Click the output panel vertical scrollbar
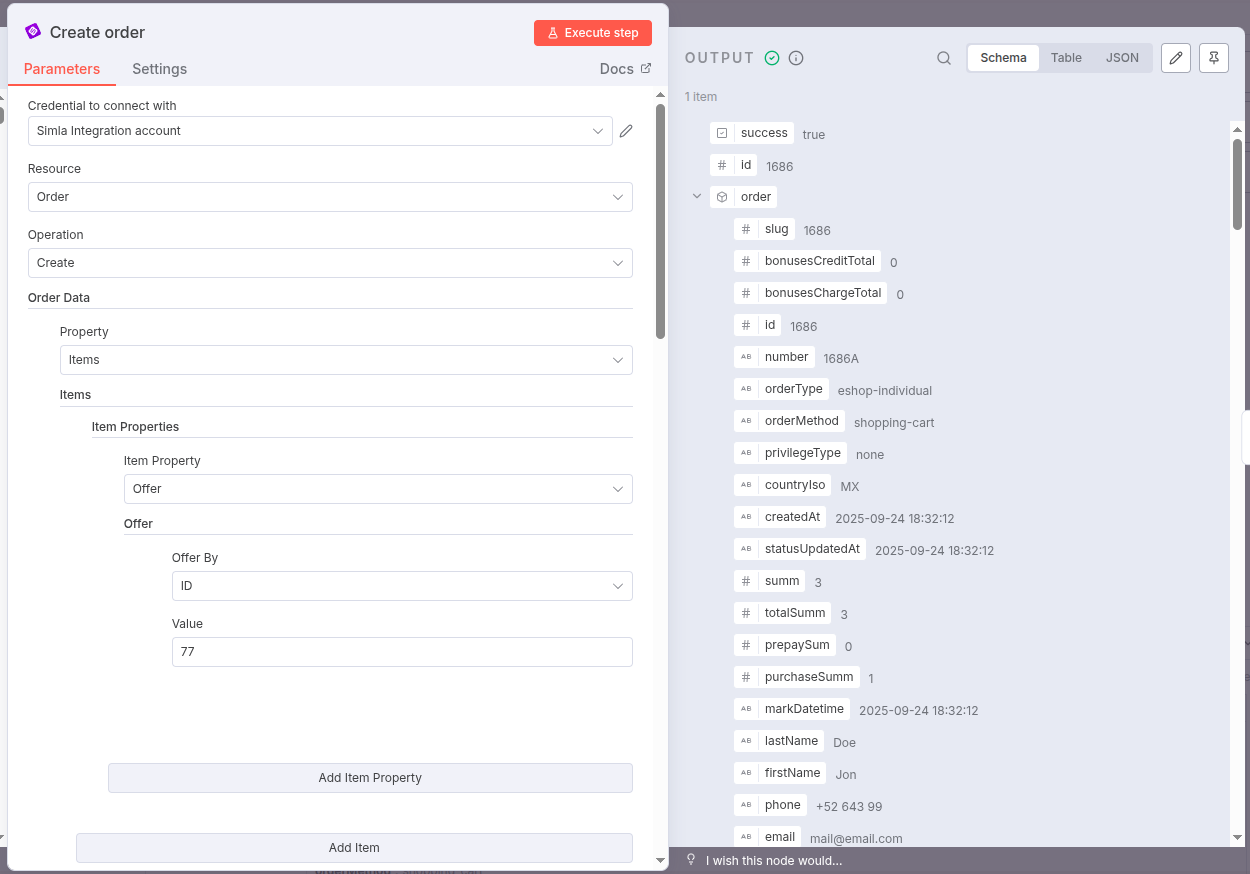This screenshot has height=874, width=1250. pos(1237,185)
